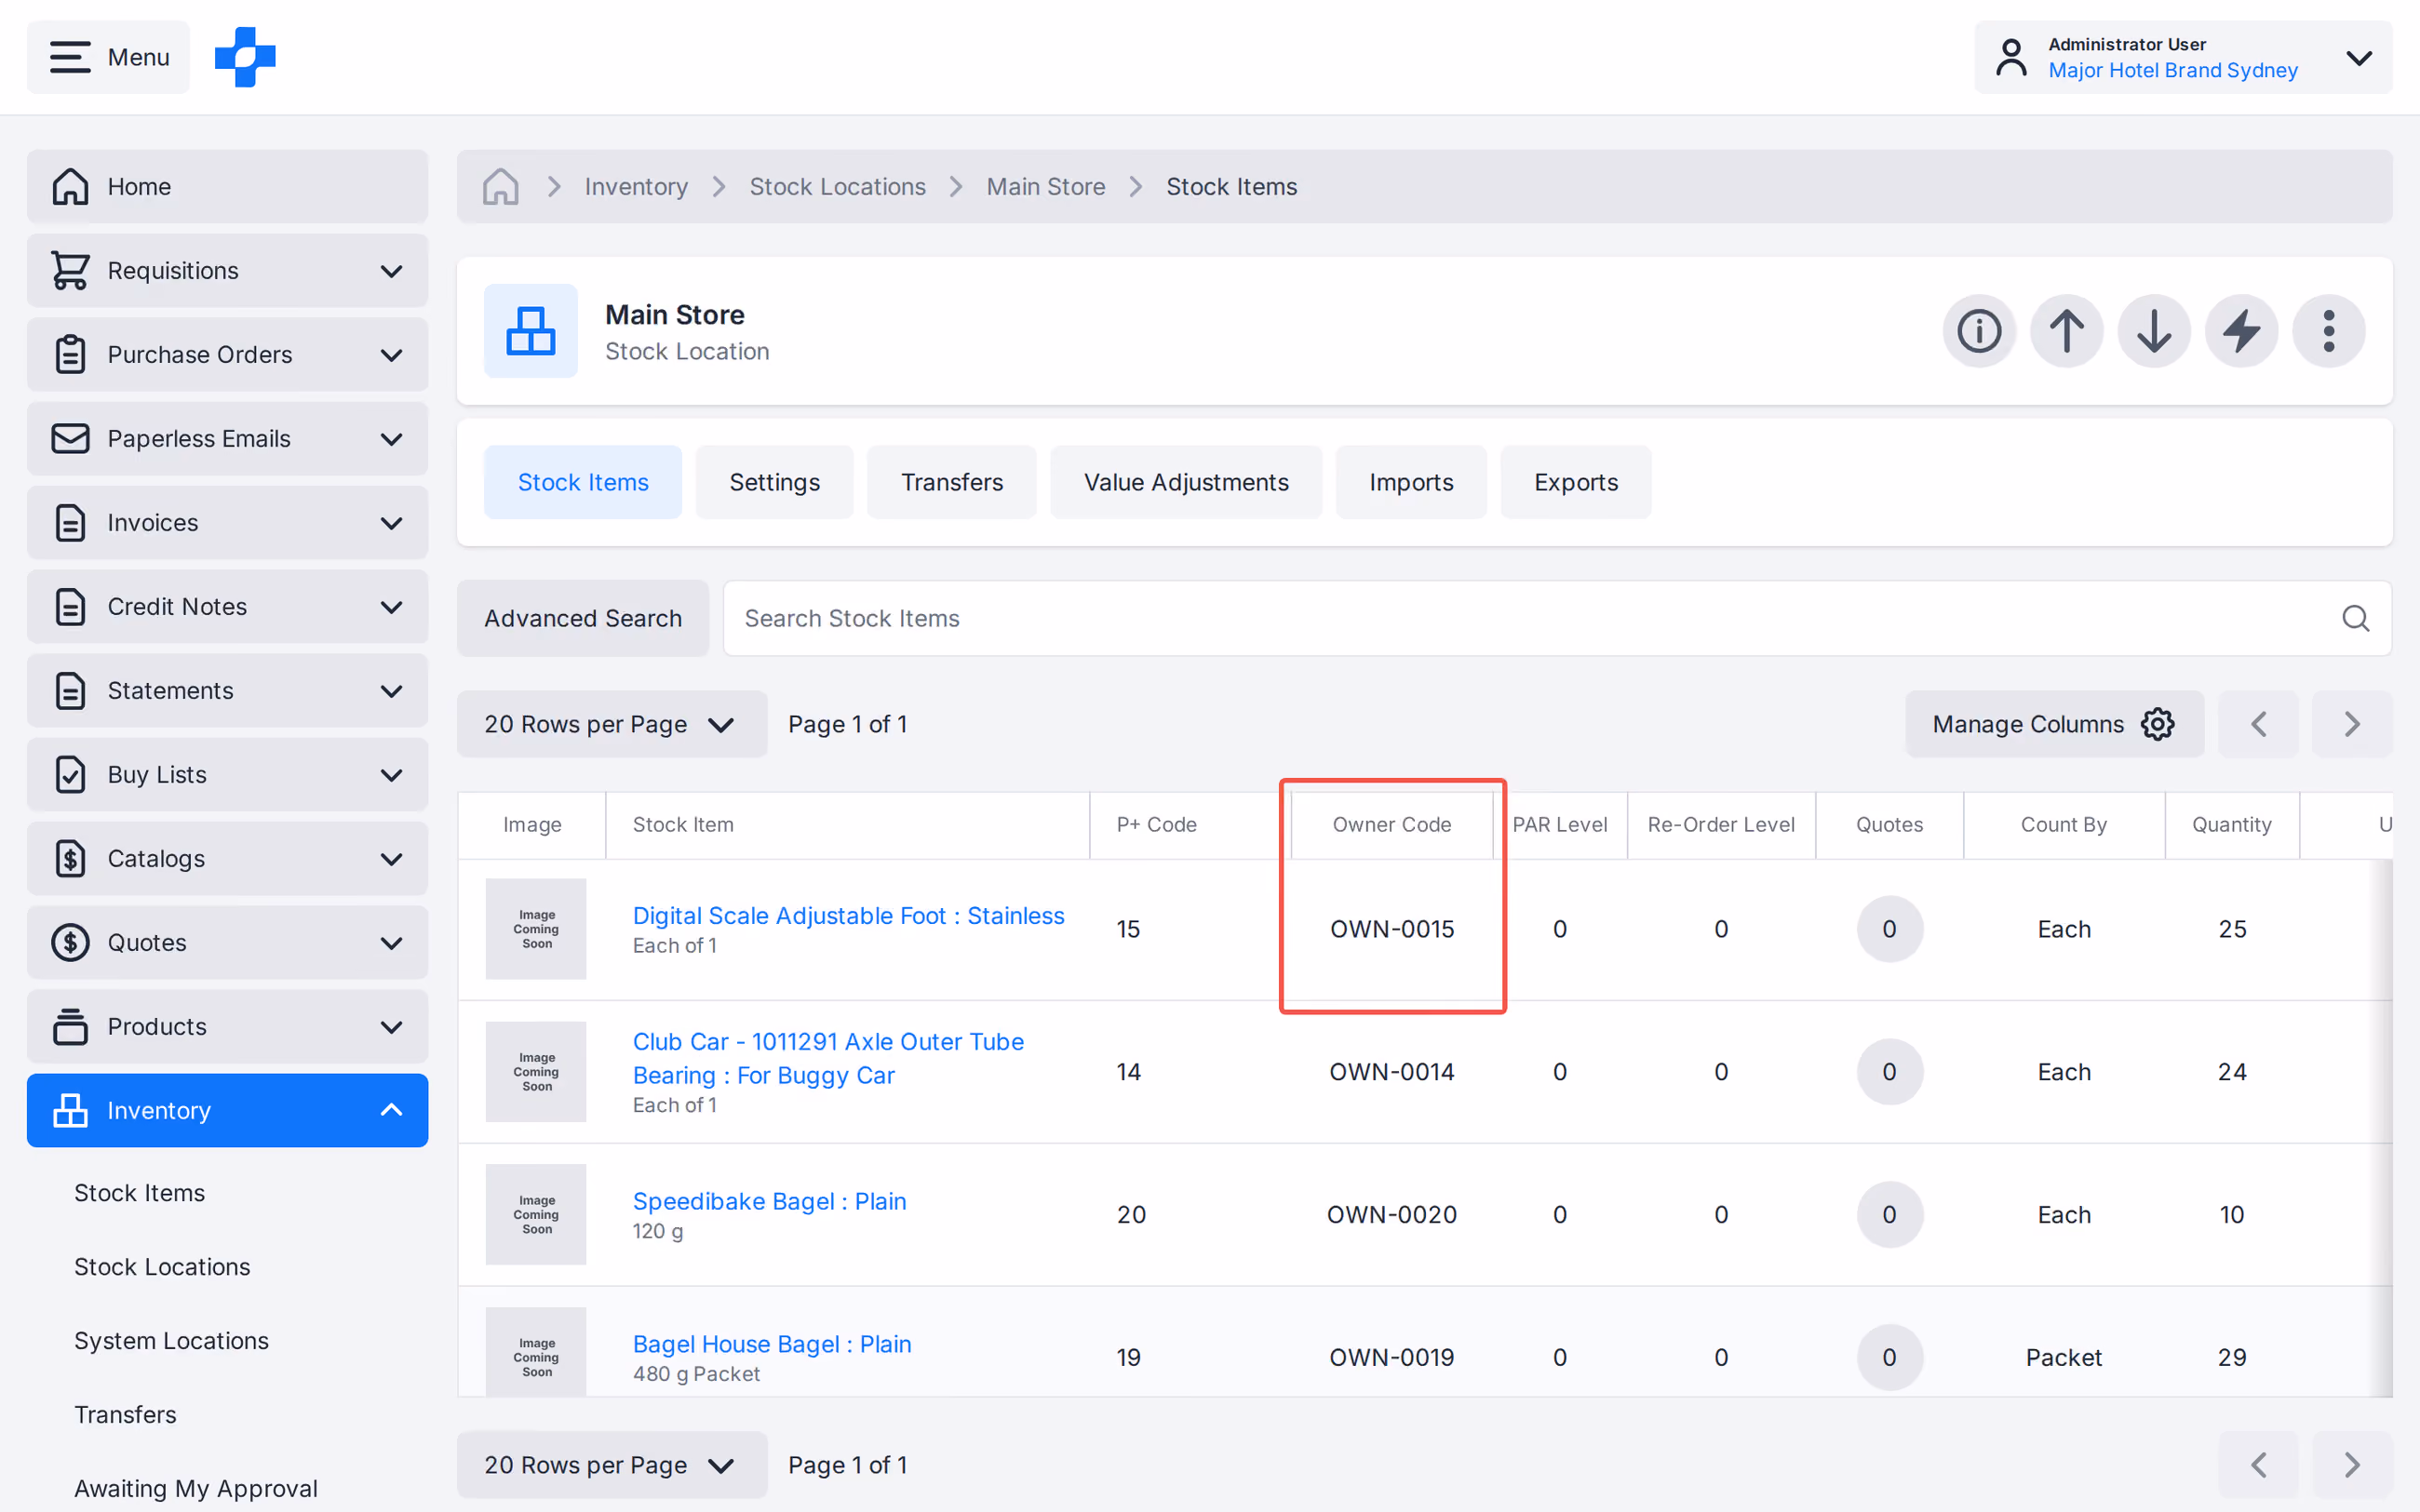Image resolution: width=2420 pixels, height=1512 pixels.
Task: Open Digital Scale Adjustable Foot item link
Action: click(848, 915)
